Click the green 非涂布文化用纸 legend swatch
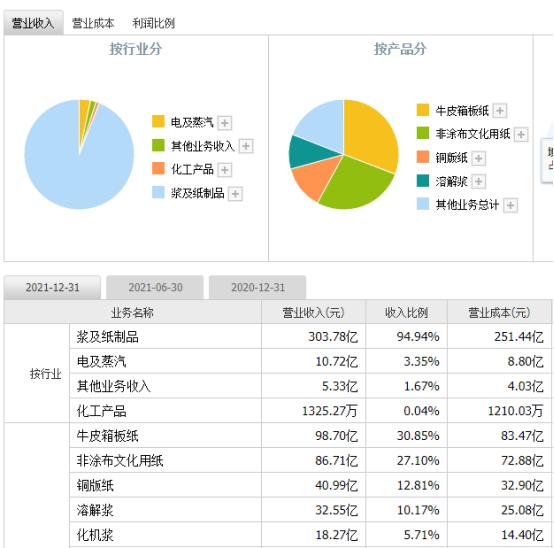 tap(423, 133)
